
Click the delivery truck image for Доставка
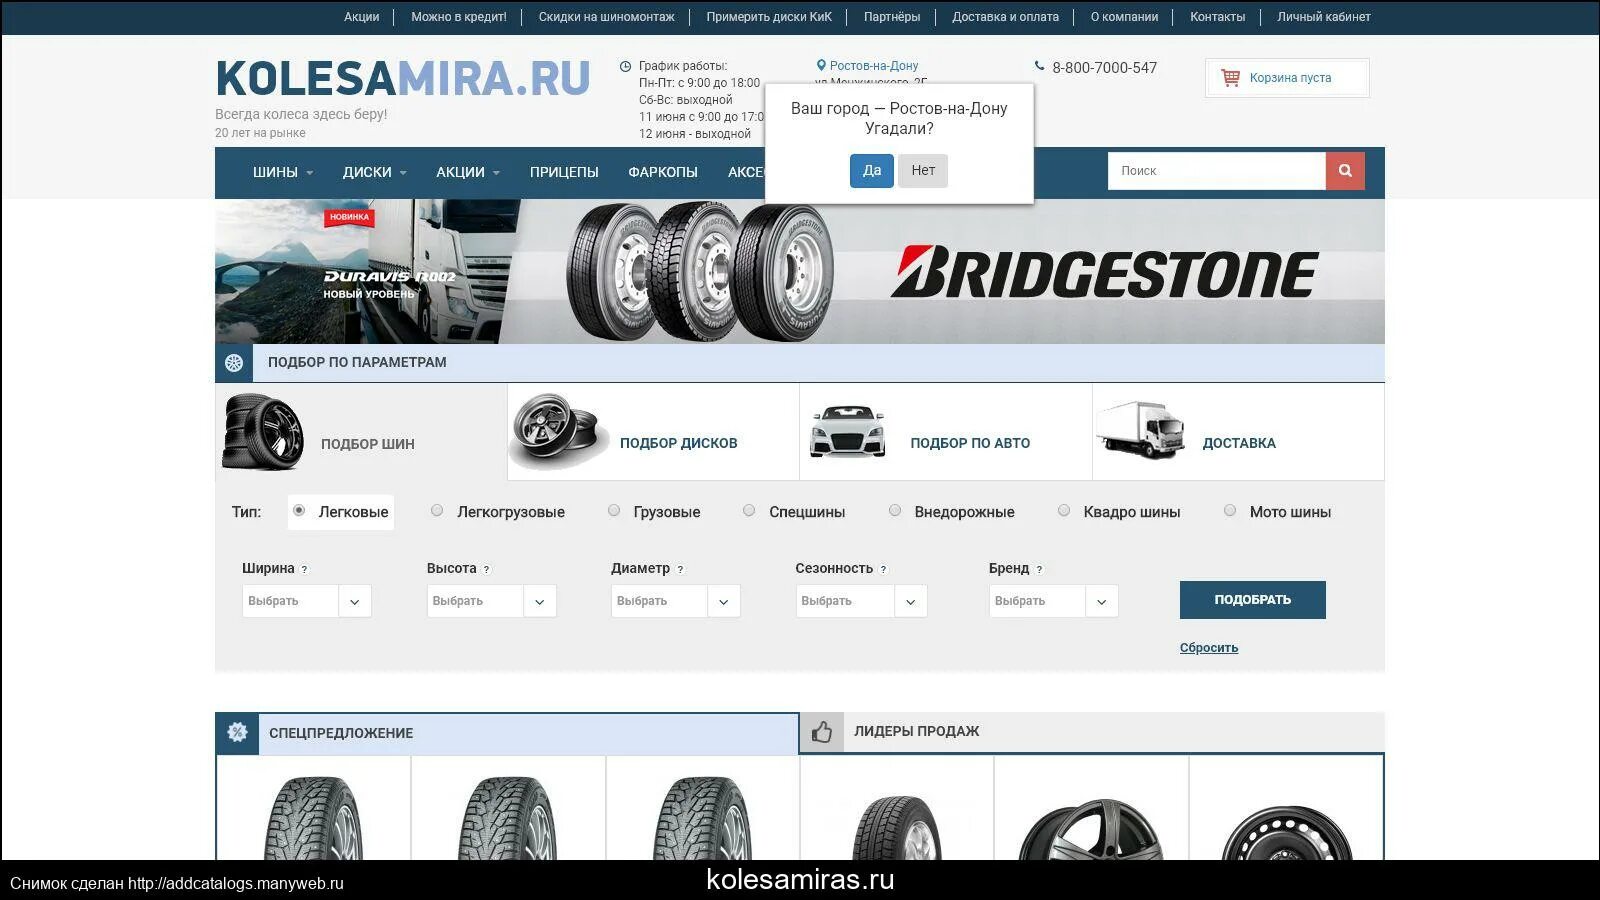point(1141,430)
